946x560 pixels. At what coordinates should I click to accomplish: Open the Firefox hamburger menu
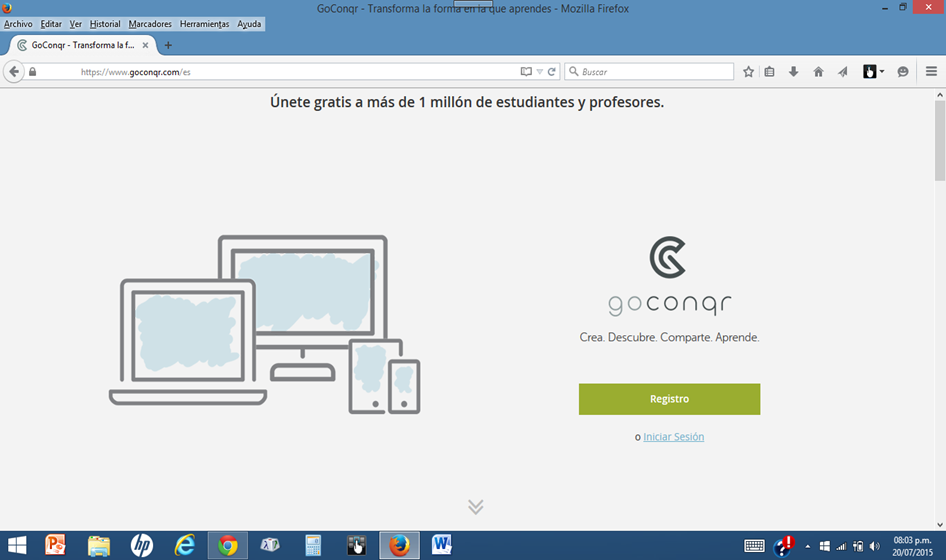(931, 71)
